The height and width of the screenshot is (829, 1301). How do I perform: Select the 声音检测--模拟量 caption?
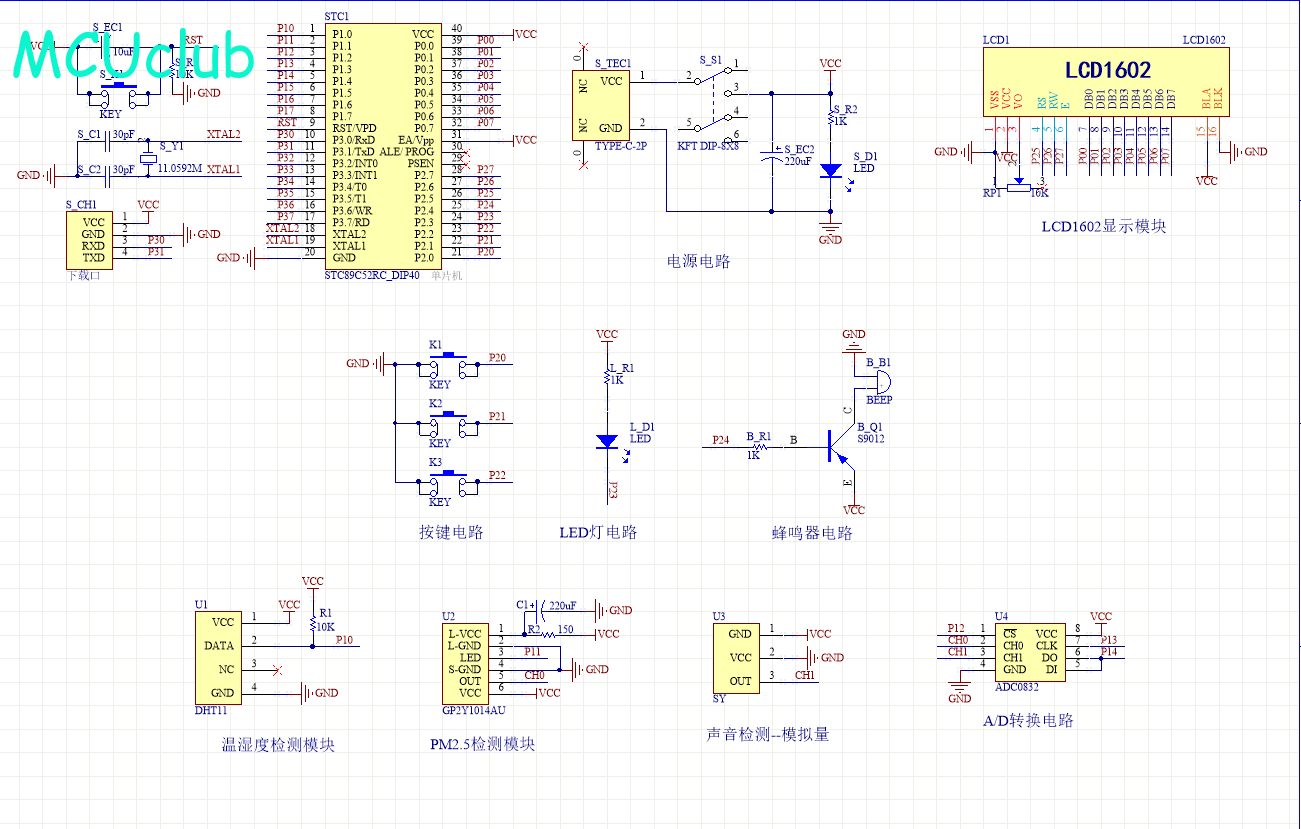pos(768,735)
